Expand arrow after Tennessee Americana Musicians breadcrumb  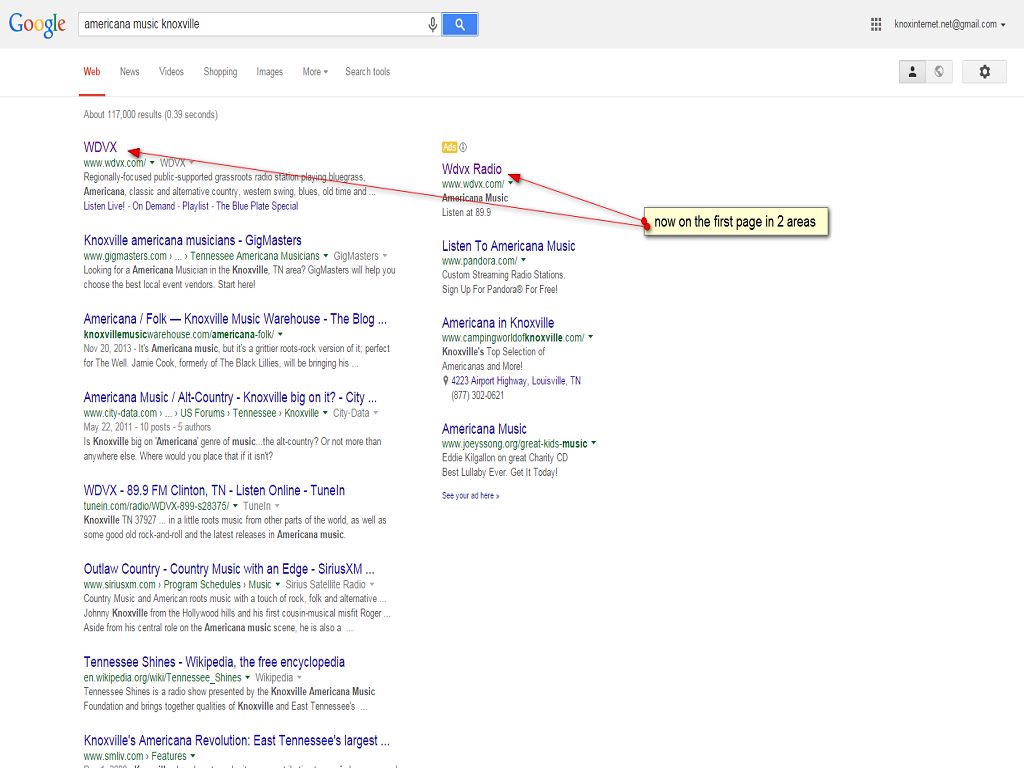326,256
